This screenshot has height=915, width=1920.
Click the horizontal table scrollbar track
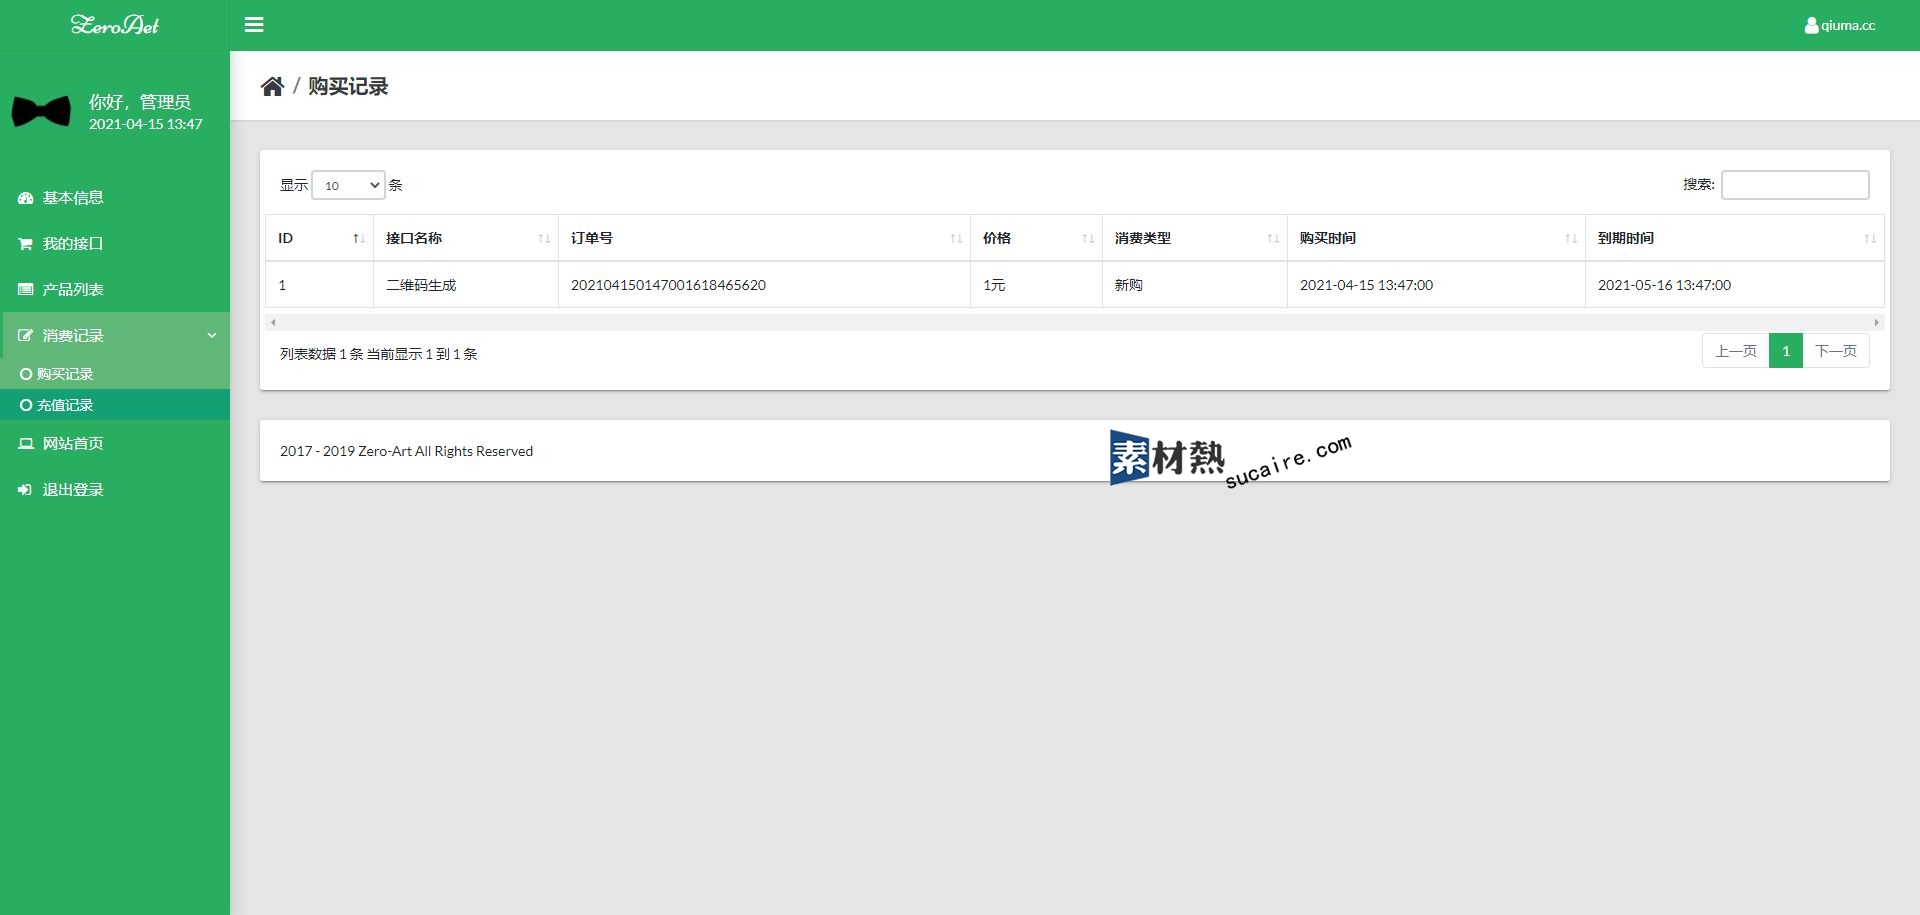pyautogui.click(x=1075, y=322)
